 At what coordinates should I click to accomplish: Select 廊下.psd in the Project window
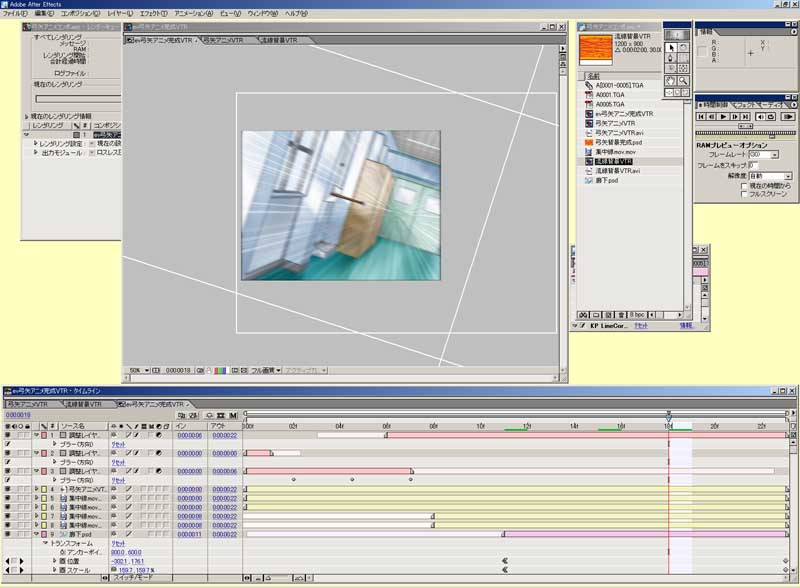[x=607, y=181]
